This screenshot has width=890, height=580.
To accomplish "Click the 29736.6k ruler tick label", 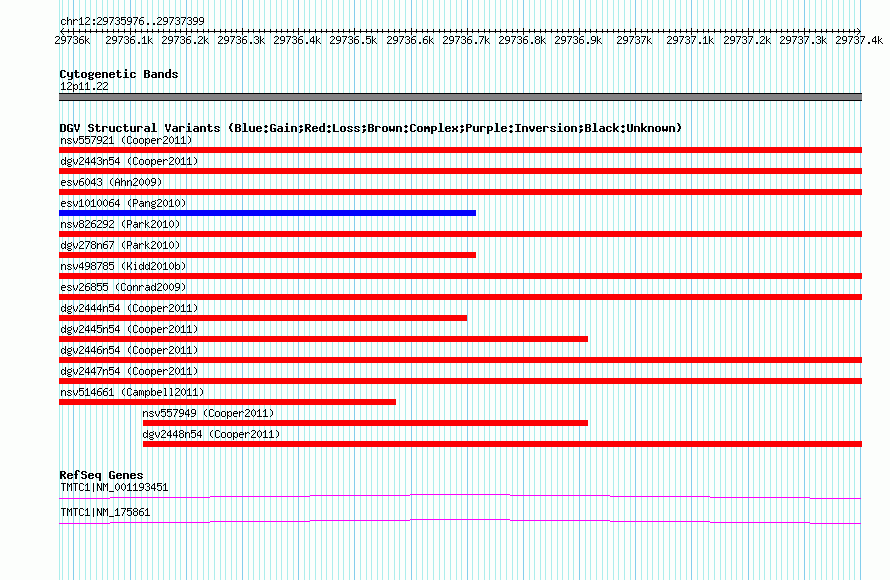I will click(x=410, y=40).
